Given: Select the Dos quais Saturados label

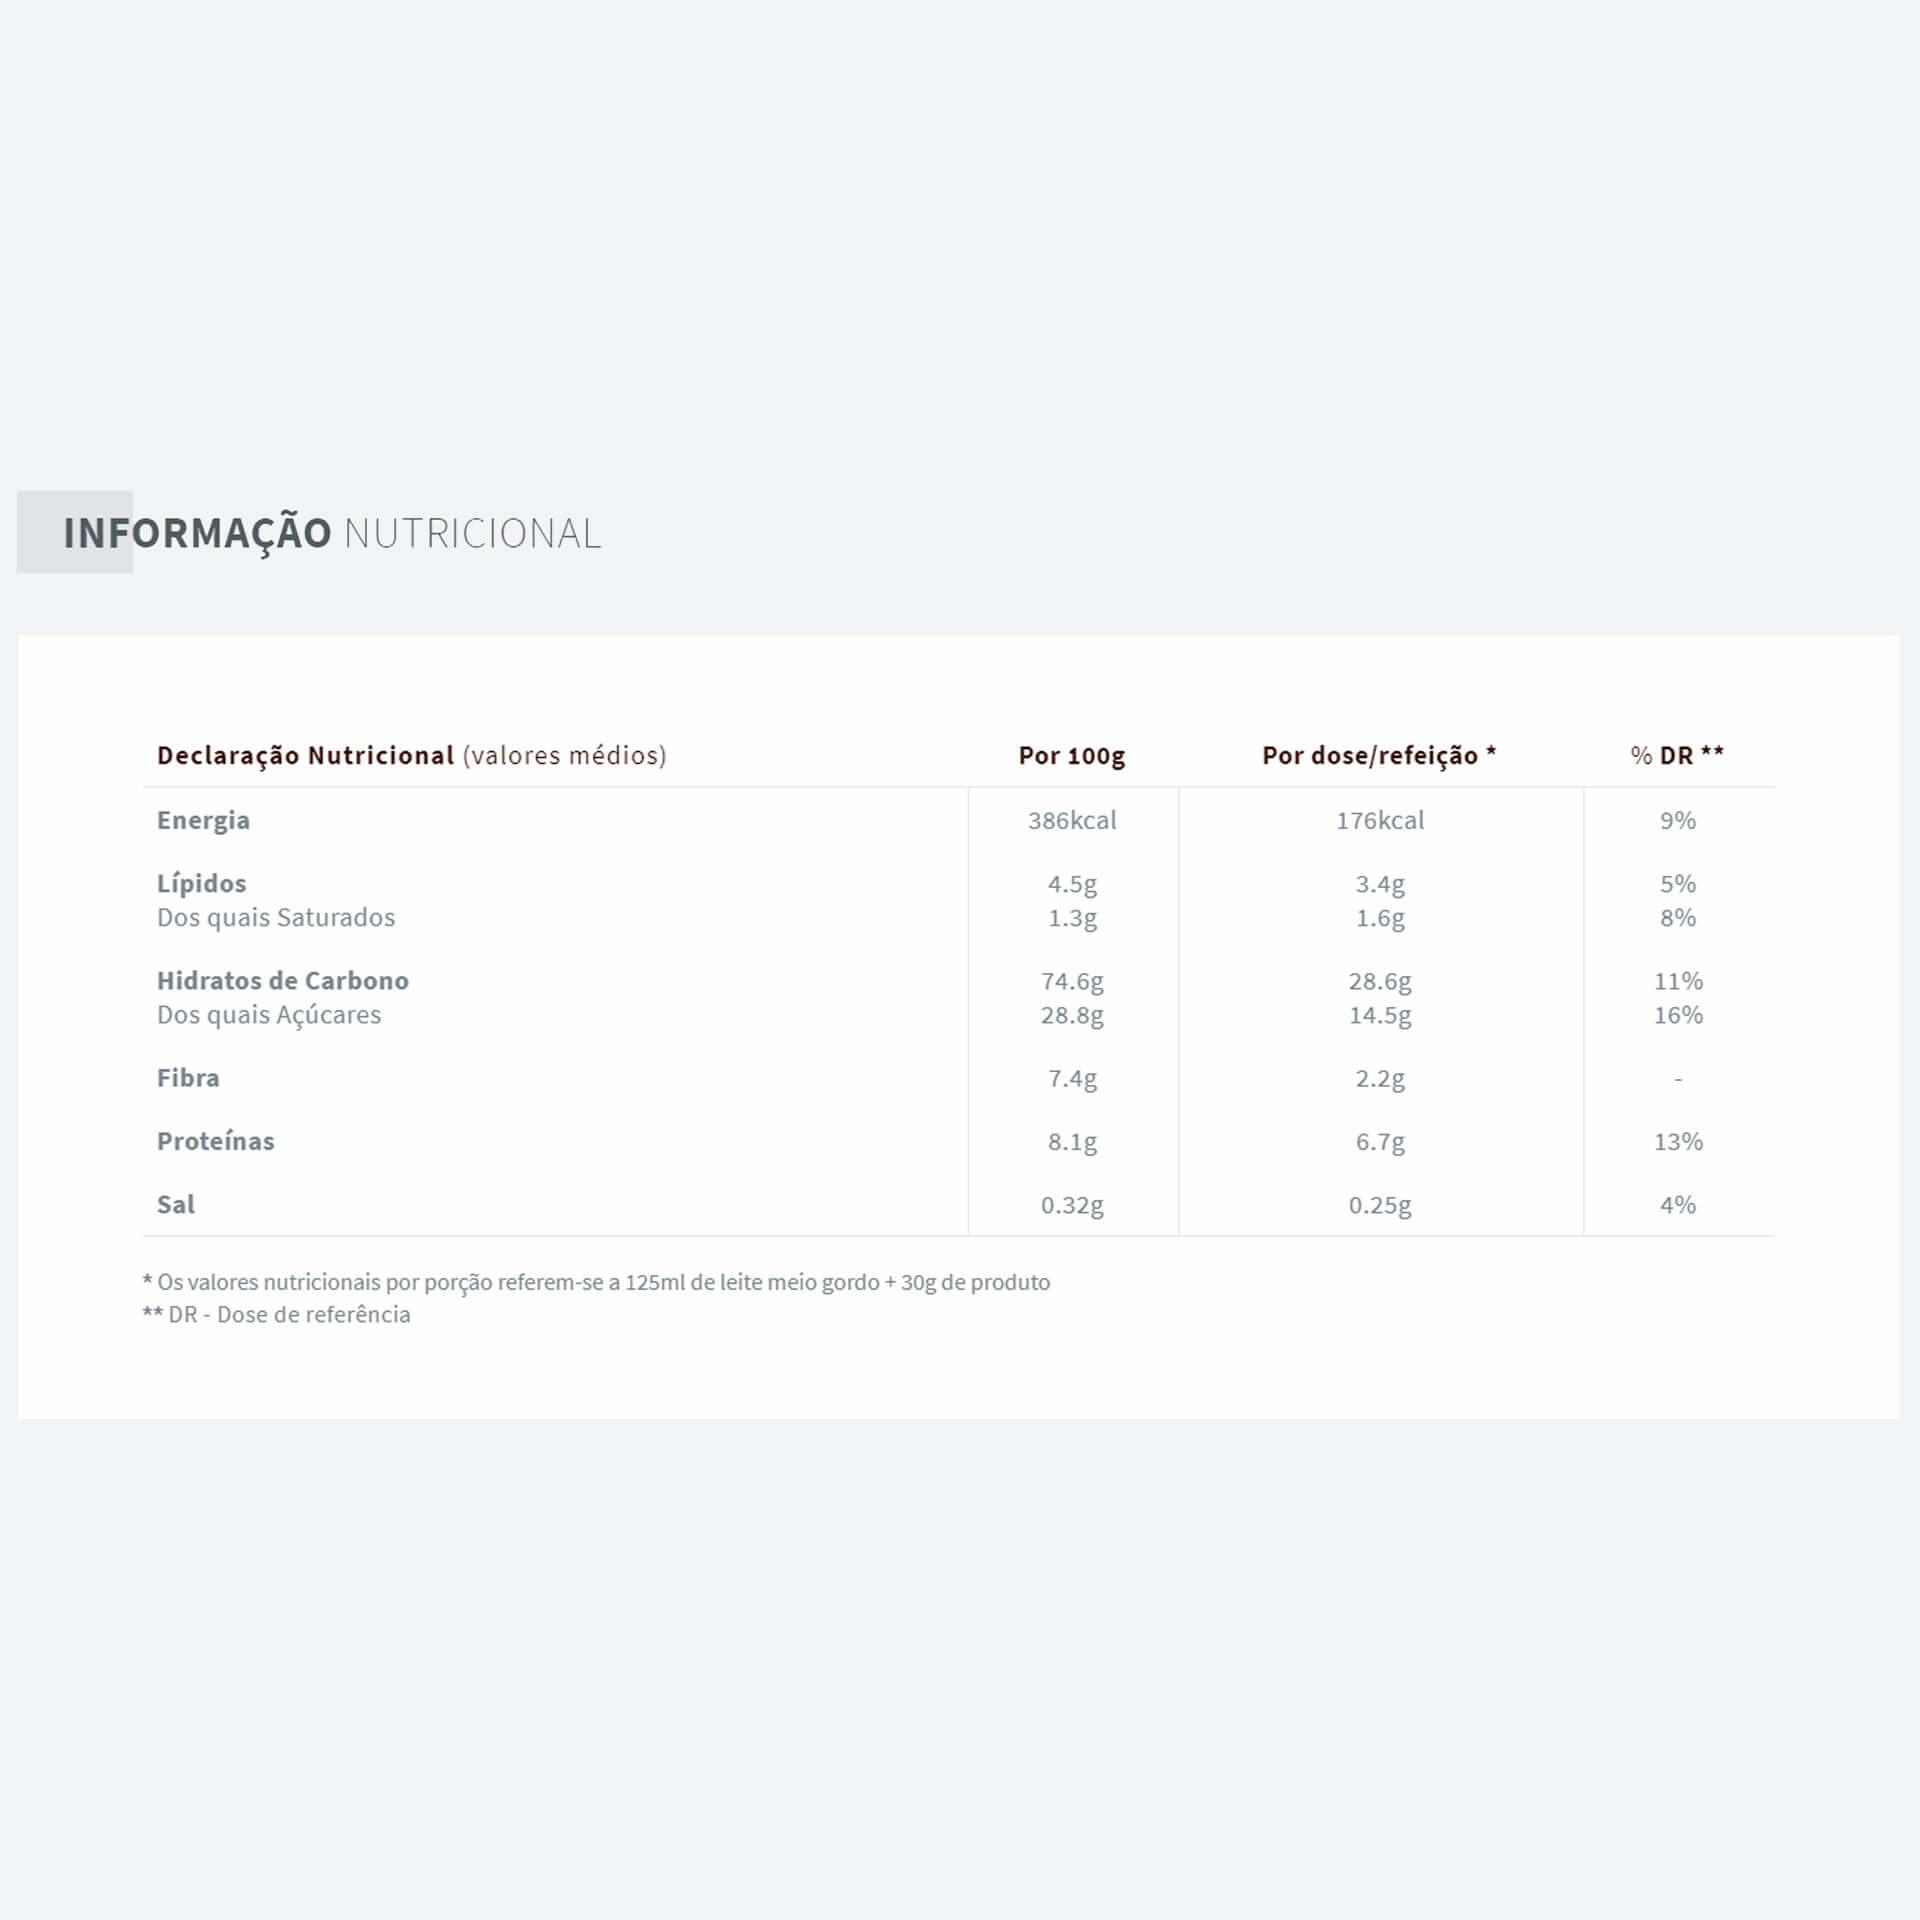Looking at the screenshot, I should pos(276,917).
